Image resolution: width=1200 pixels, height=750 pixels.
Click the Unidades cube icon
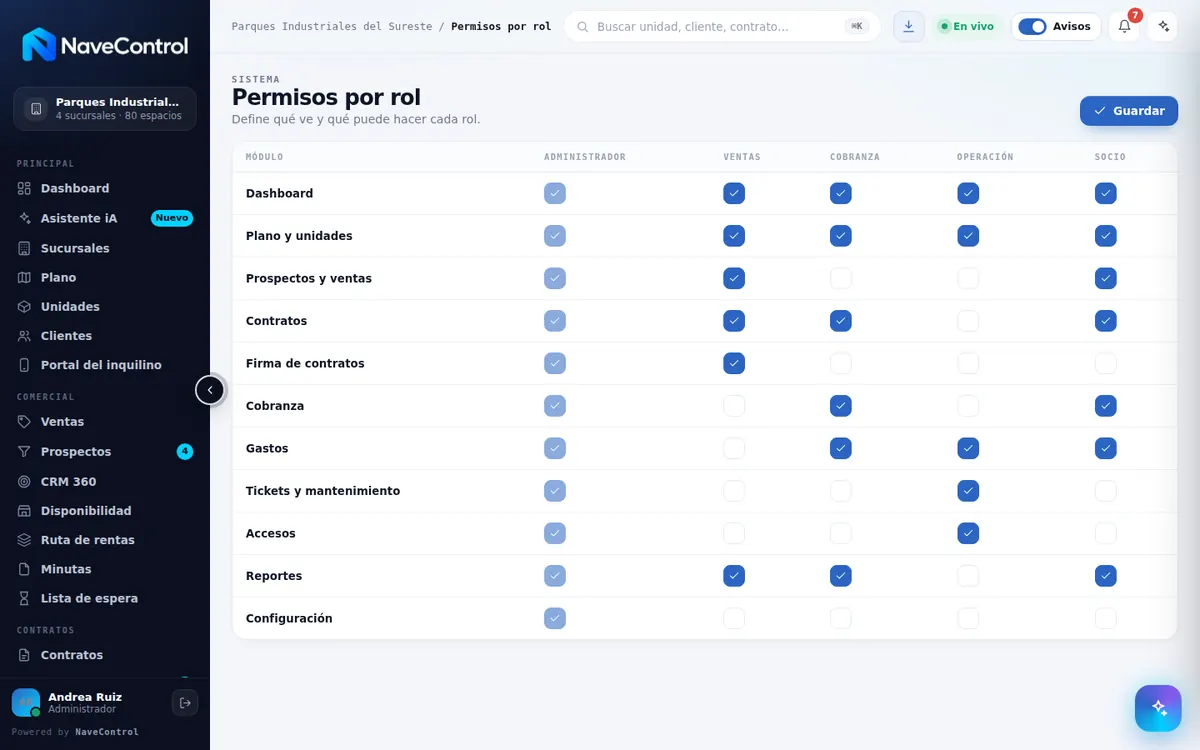[25, 306]
